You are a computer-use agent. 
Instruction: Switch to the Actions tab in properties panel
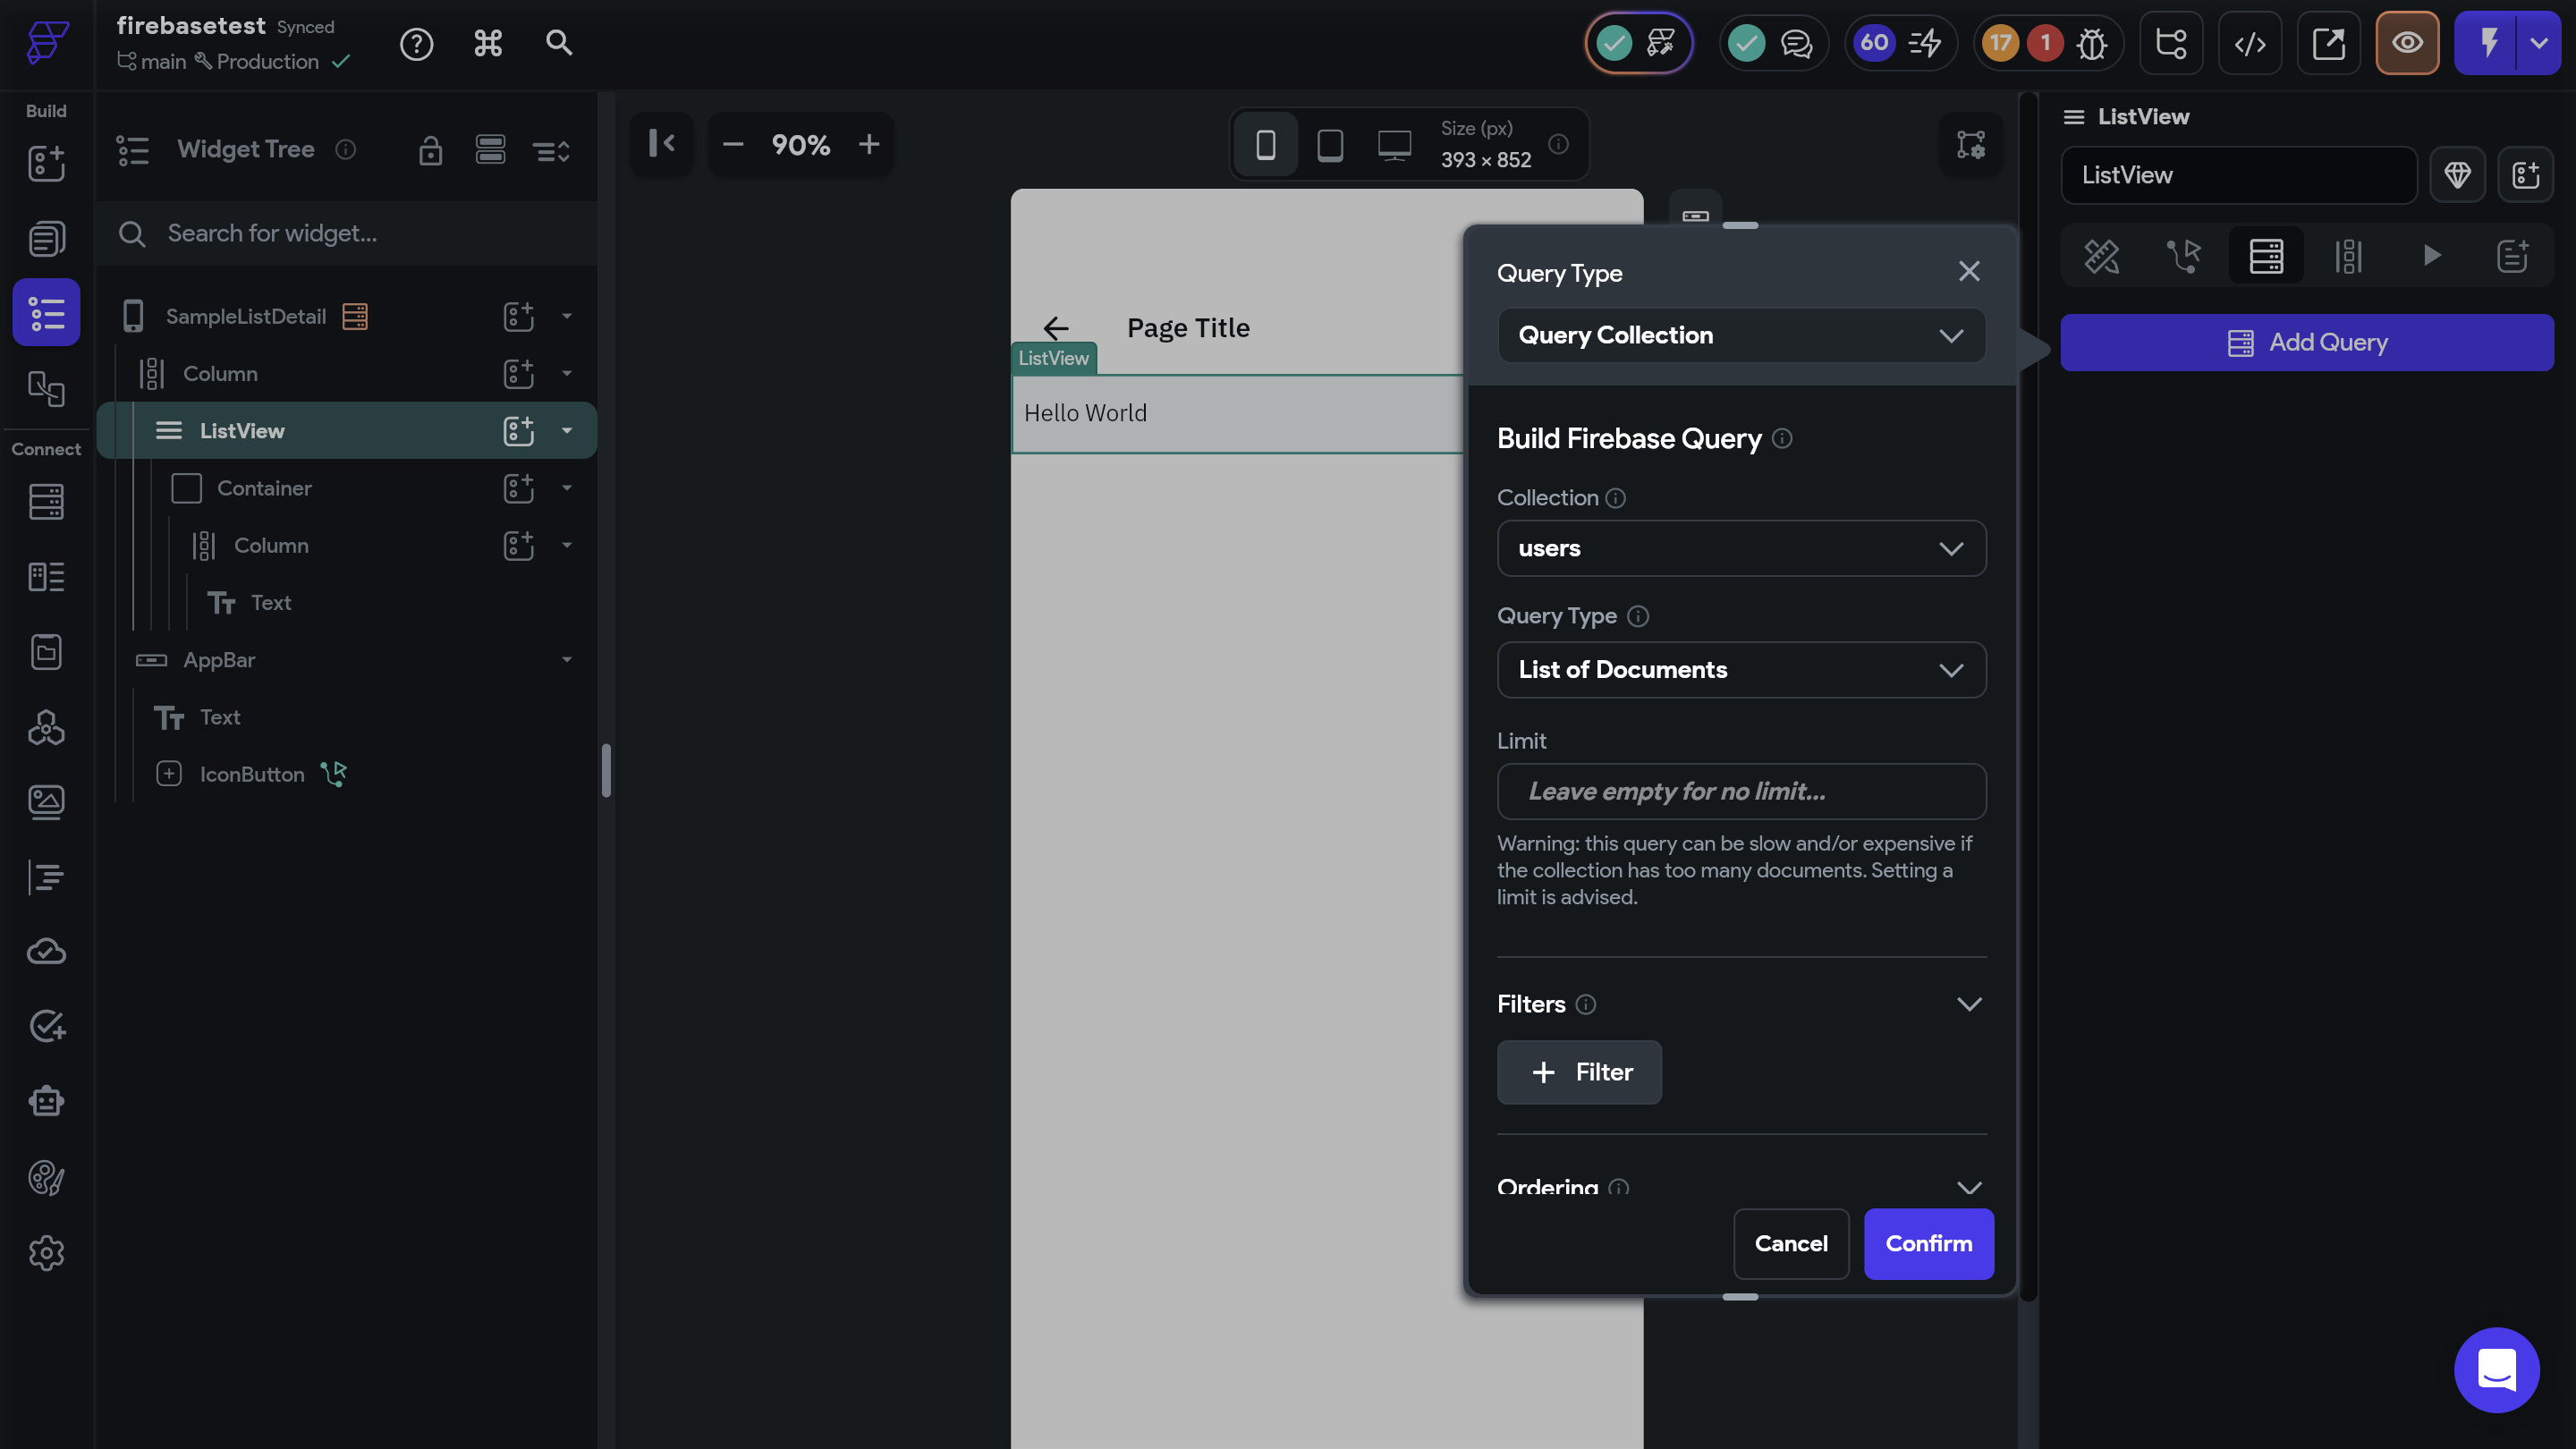(x=2184, y=256)
